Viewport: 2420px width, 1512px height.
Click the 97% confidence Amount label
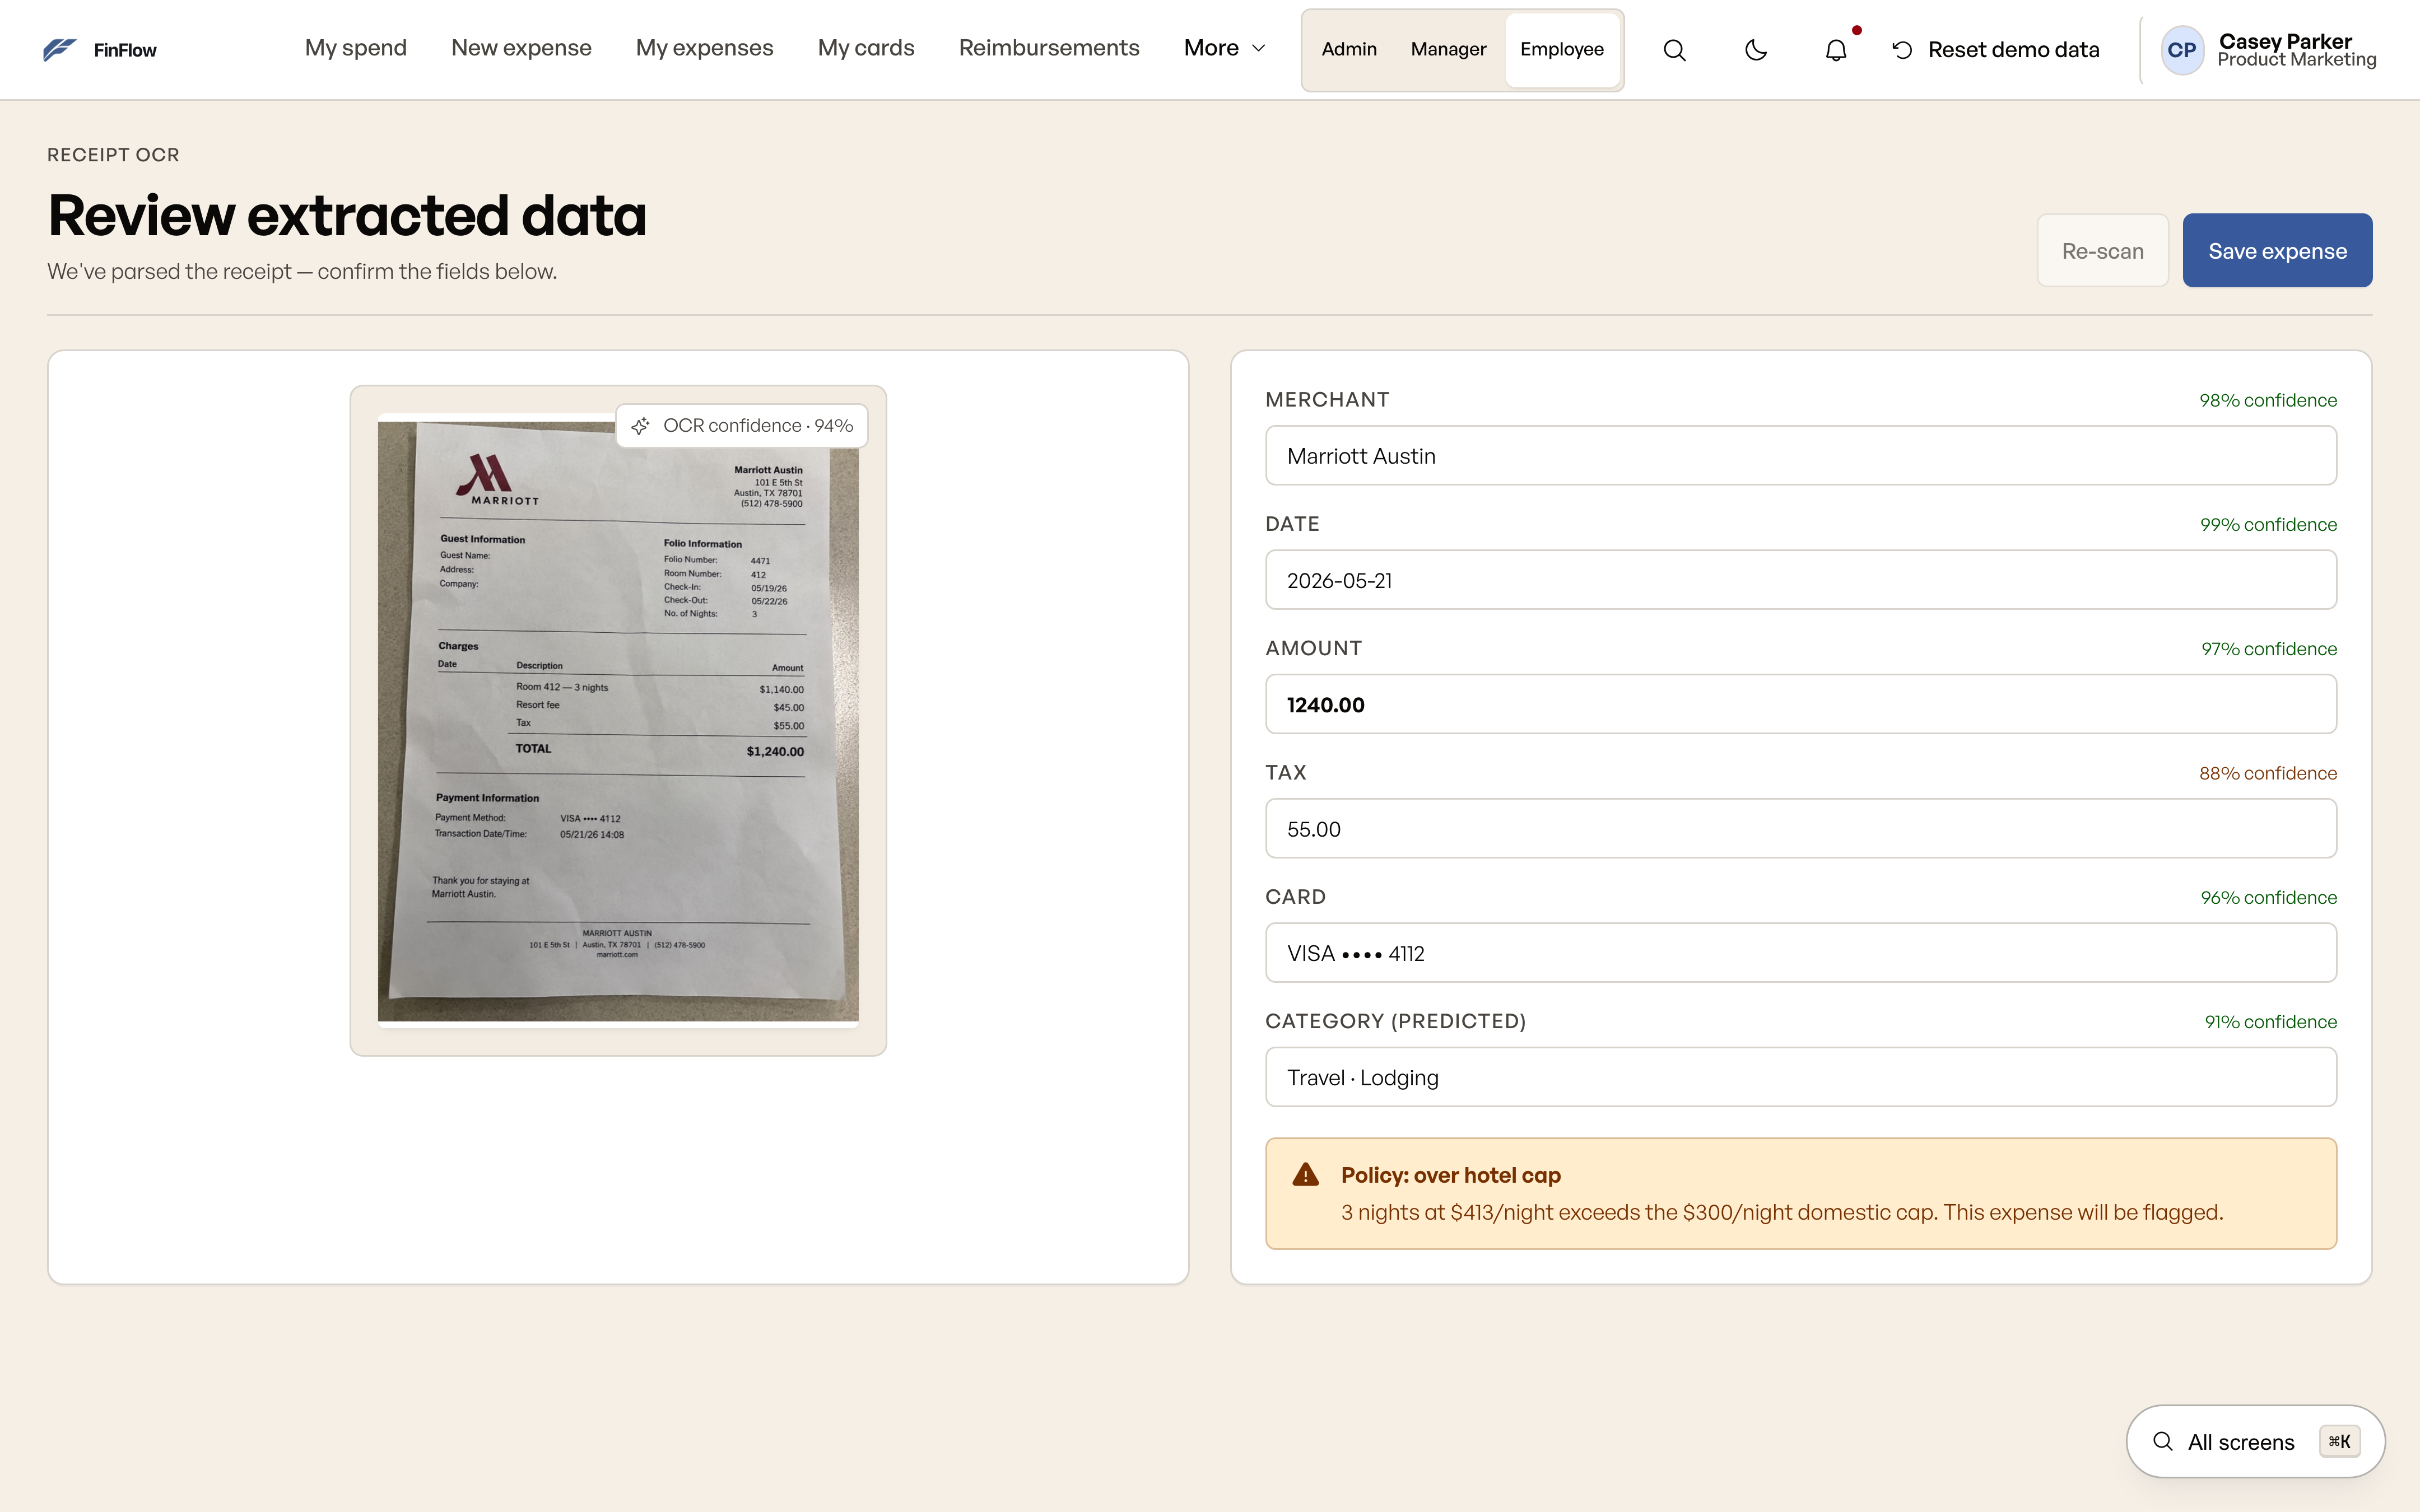(2268, 649)
